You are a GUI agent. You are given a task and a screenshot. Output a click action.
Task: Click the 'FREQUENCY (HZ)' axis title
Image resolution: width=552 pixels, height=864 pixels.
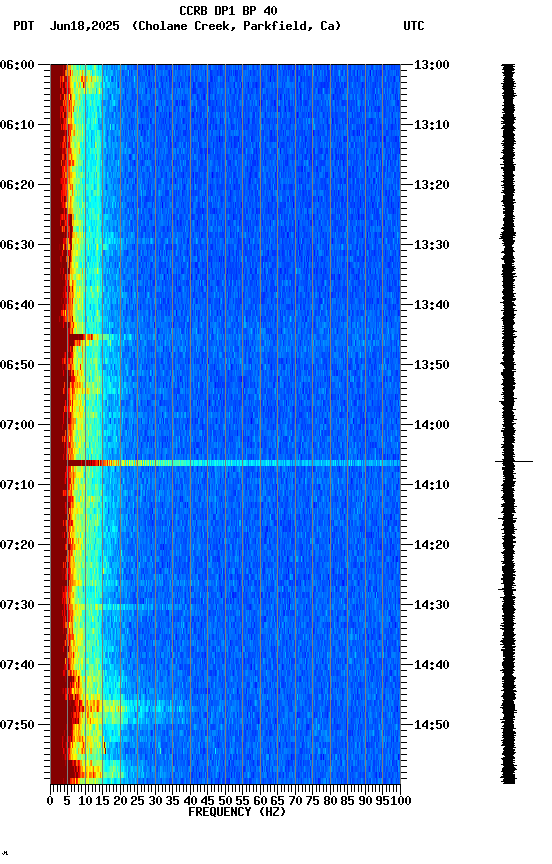237,812
